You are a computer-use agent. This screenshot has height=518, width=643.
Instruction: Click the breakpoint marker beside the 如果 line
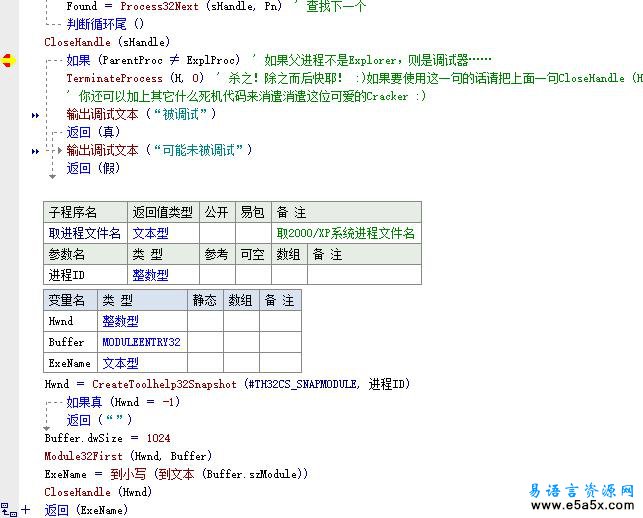pos(9,61)
